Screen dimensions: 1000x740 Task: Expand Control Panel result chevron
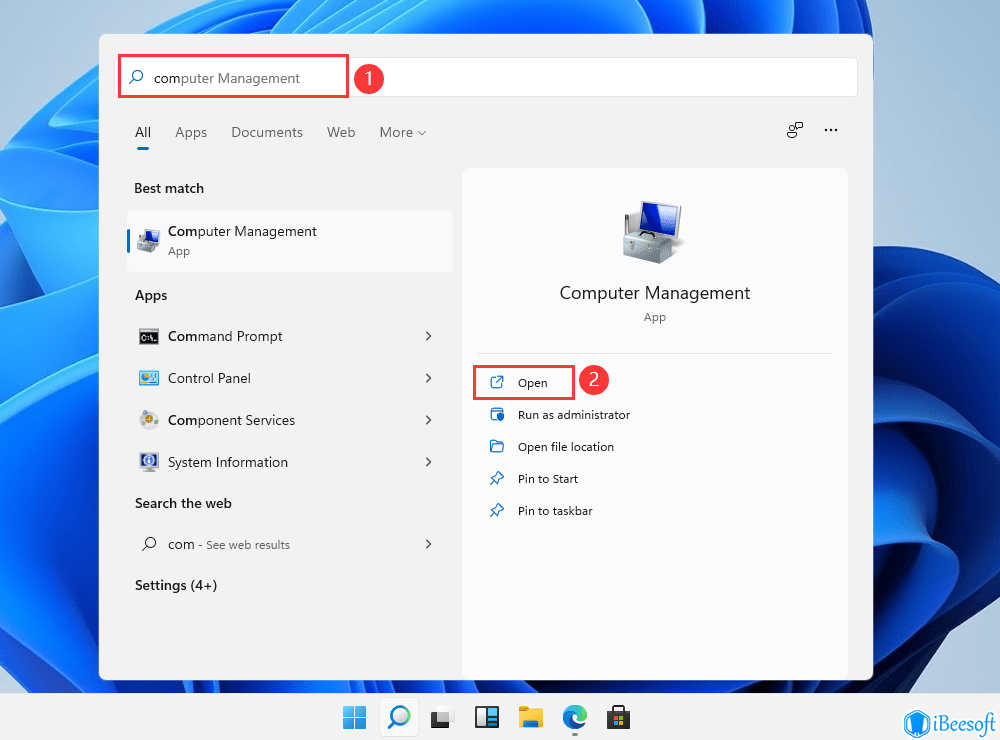428,378
